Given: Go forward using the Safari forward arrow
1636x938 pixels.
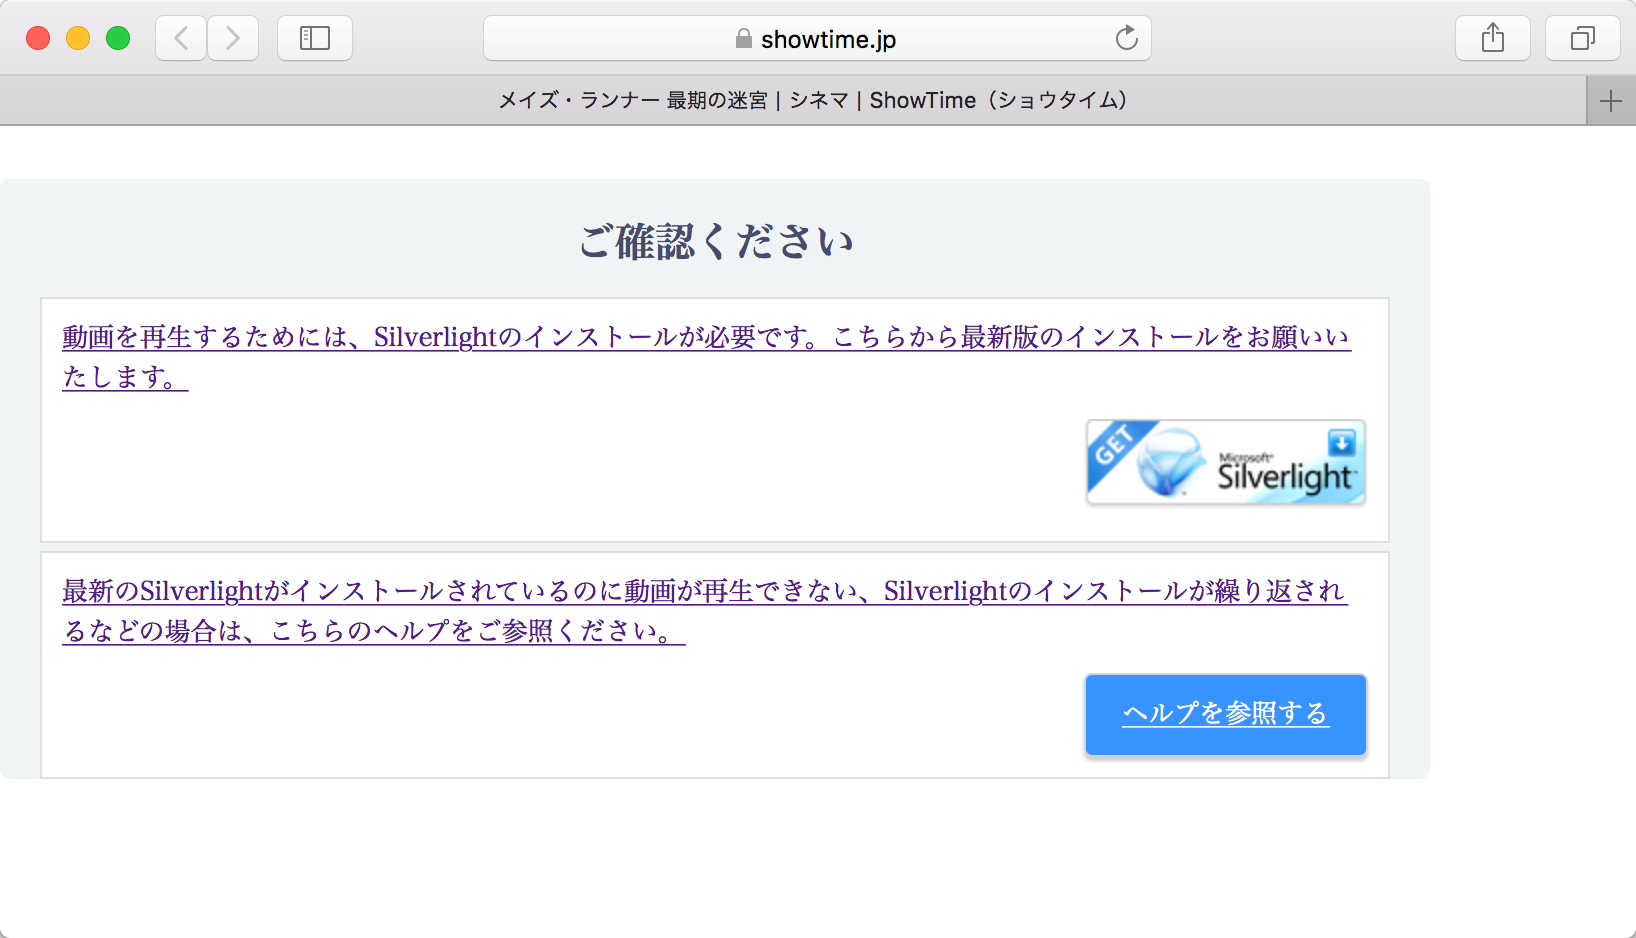Looking at the screenshot, I should coord(233,39).
